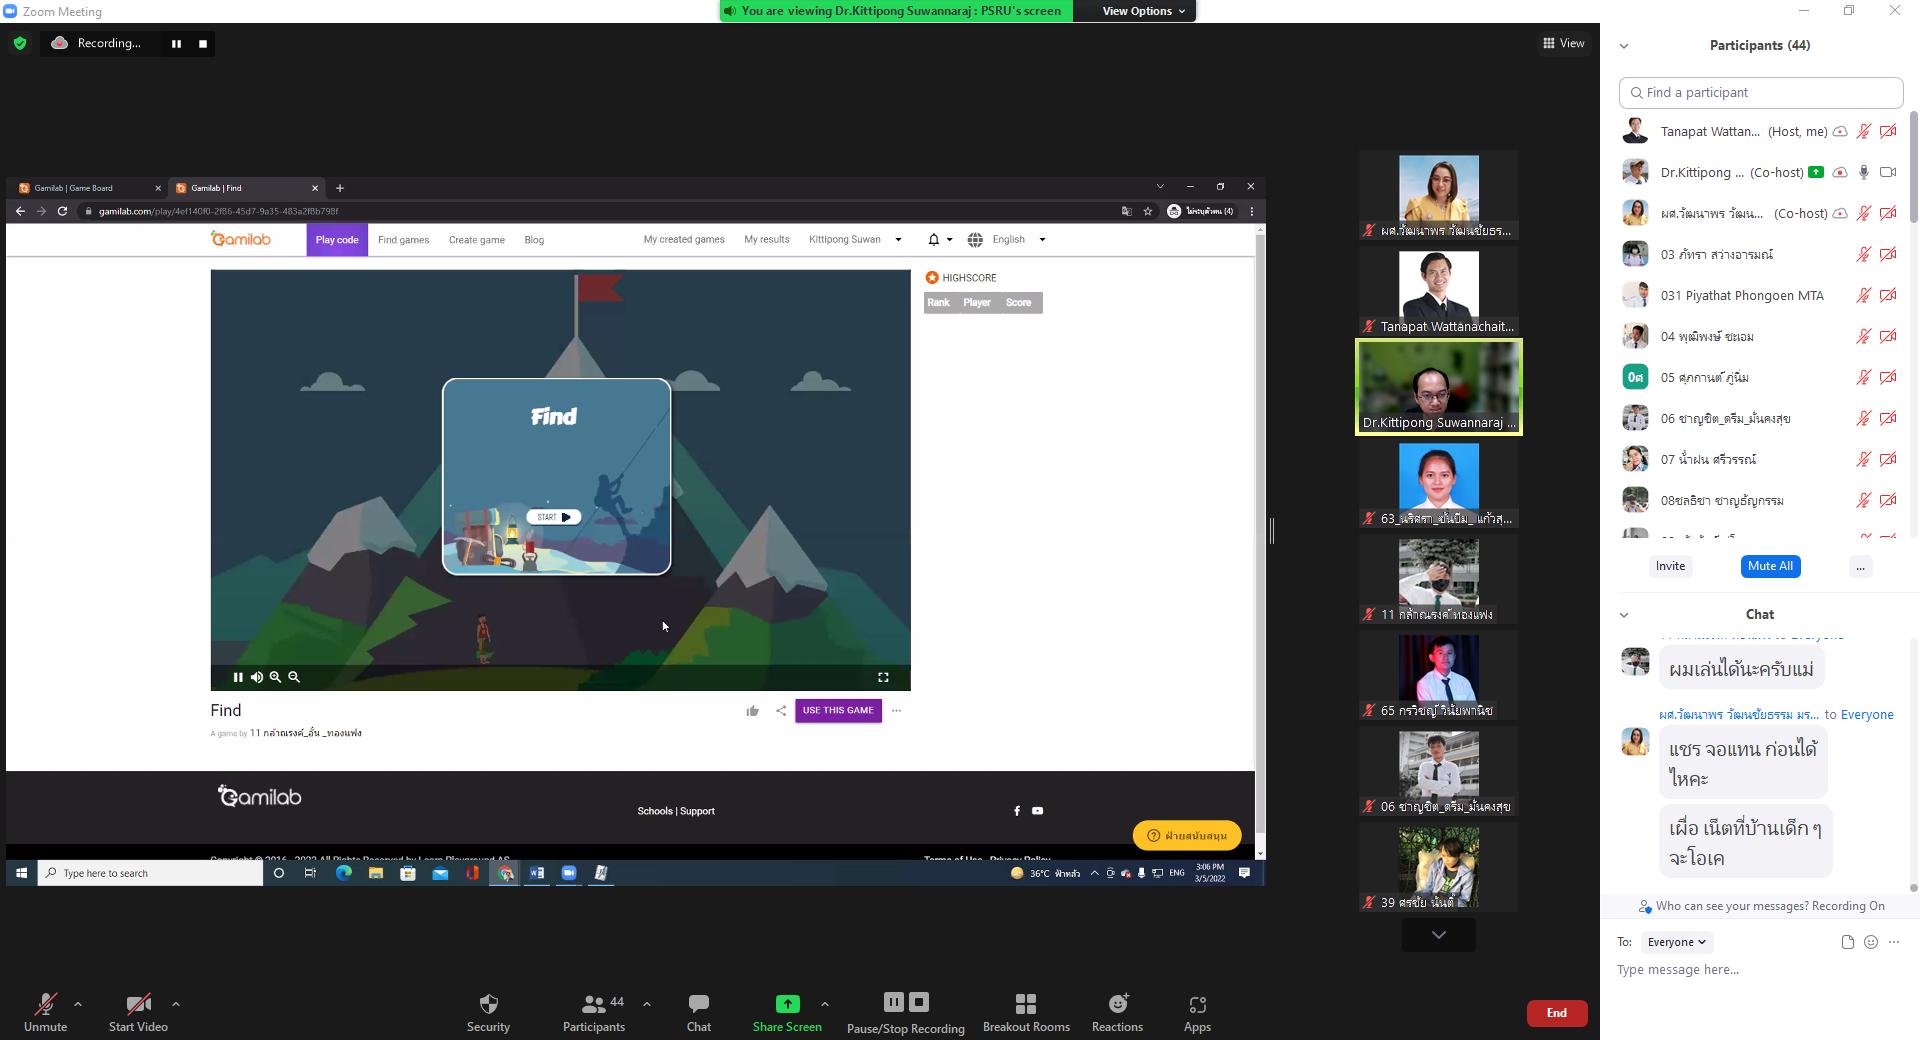Image resolution: width=1920 pixels, height=1040 pixels.
Task: Switch to Gamilab Game Board browser tab
Action: (88, 188)
